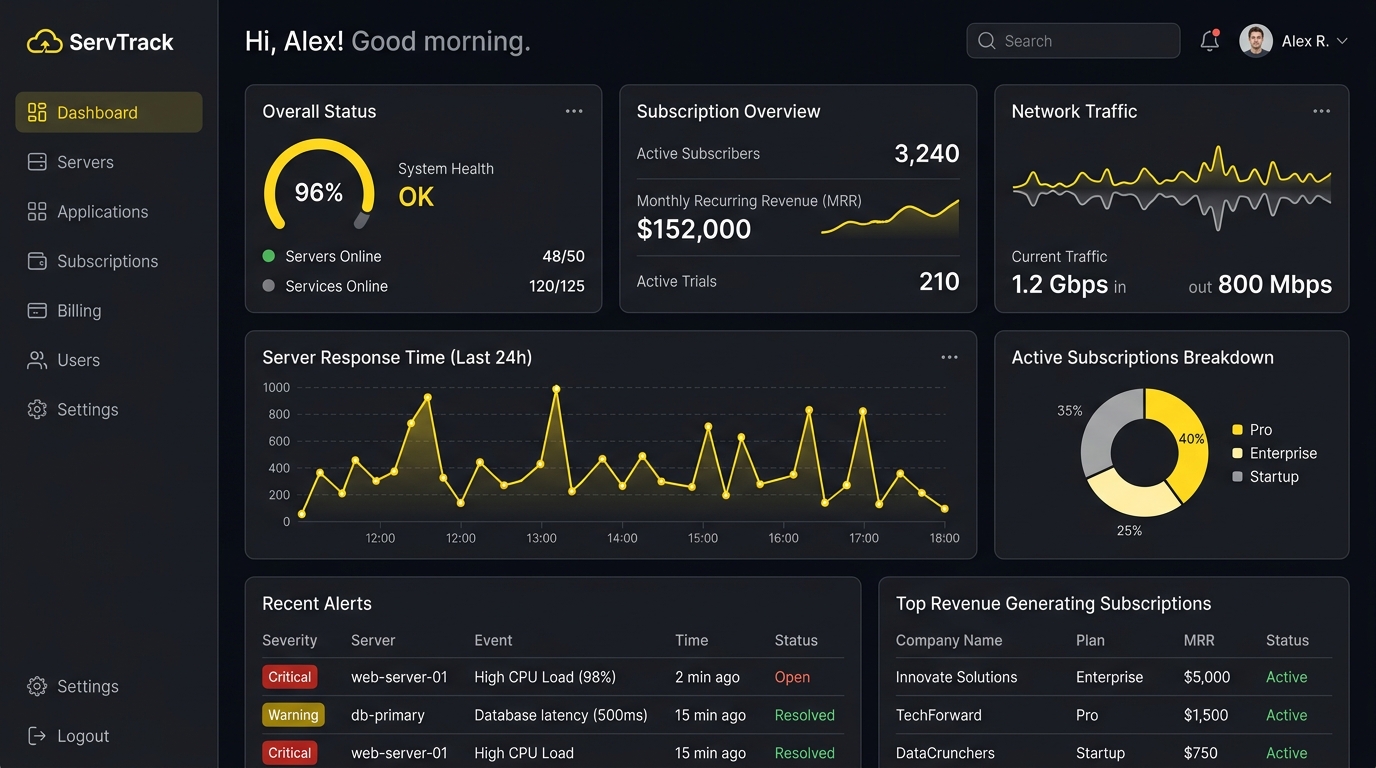Click inside the Search field
This screenshot has height=768, width=1376.
1073,41
